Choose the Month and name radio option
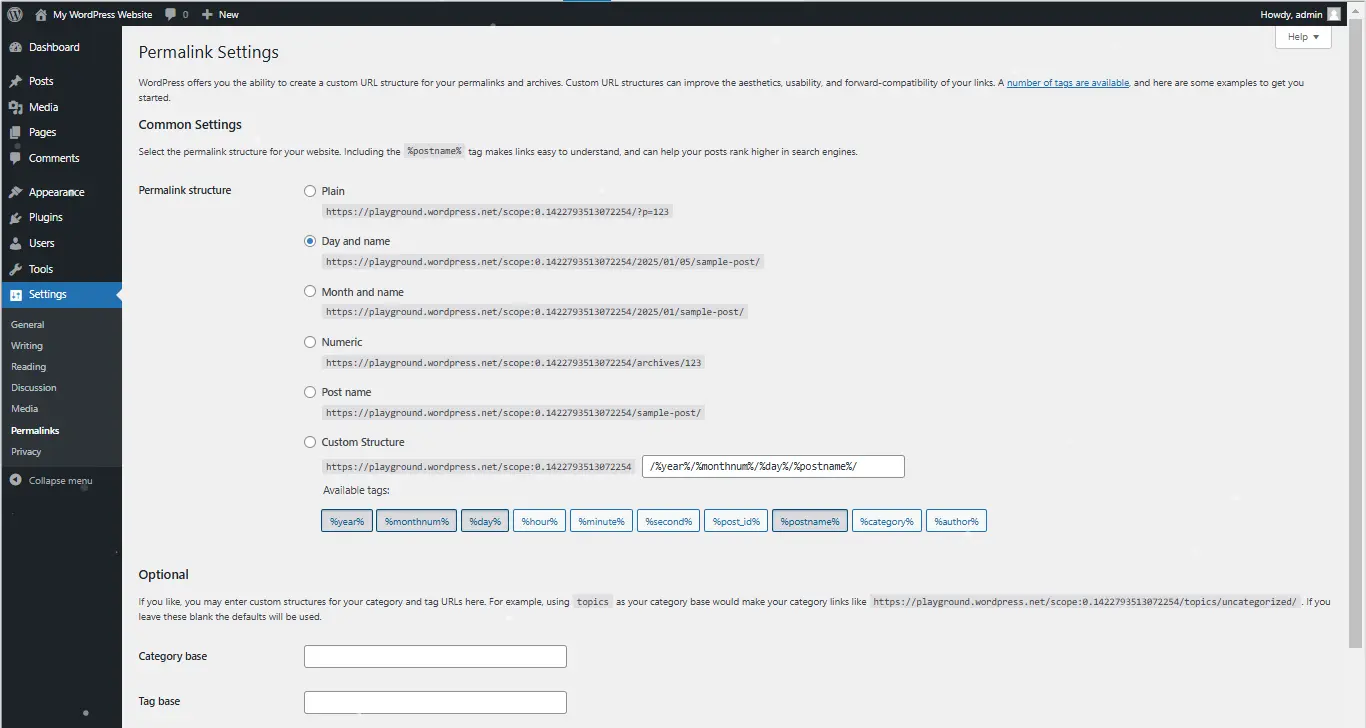This screenshot has width=1366, height=728. pyautogui.click(x=310, y=292)
